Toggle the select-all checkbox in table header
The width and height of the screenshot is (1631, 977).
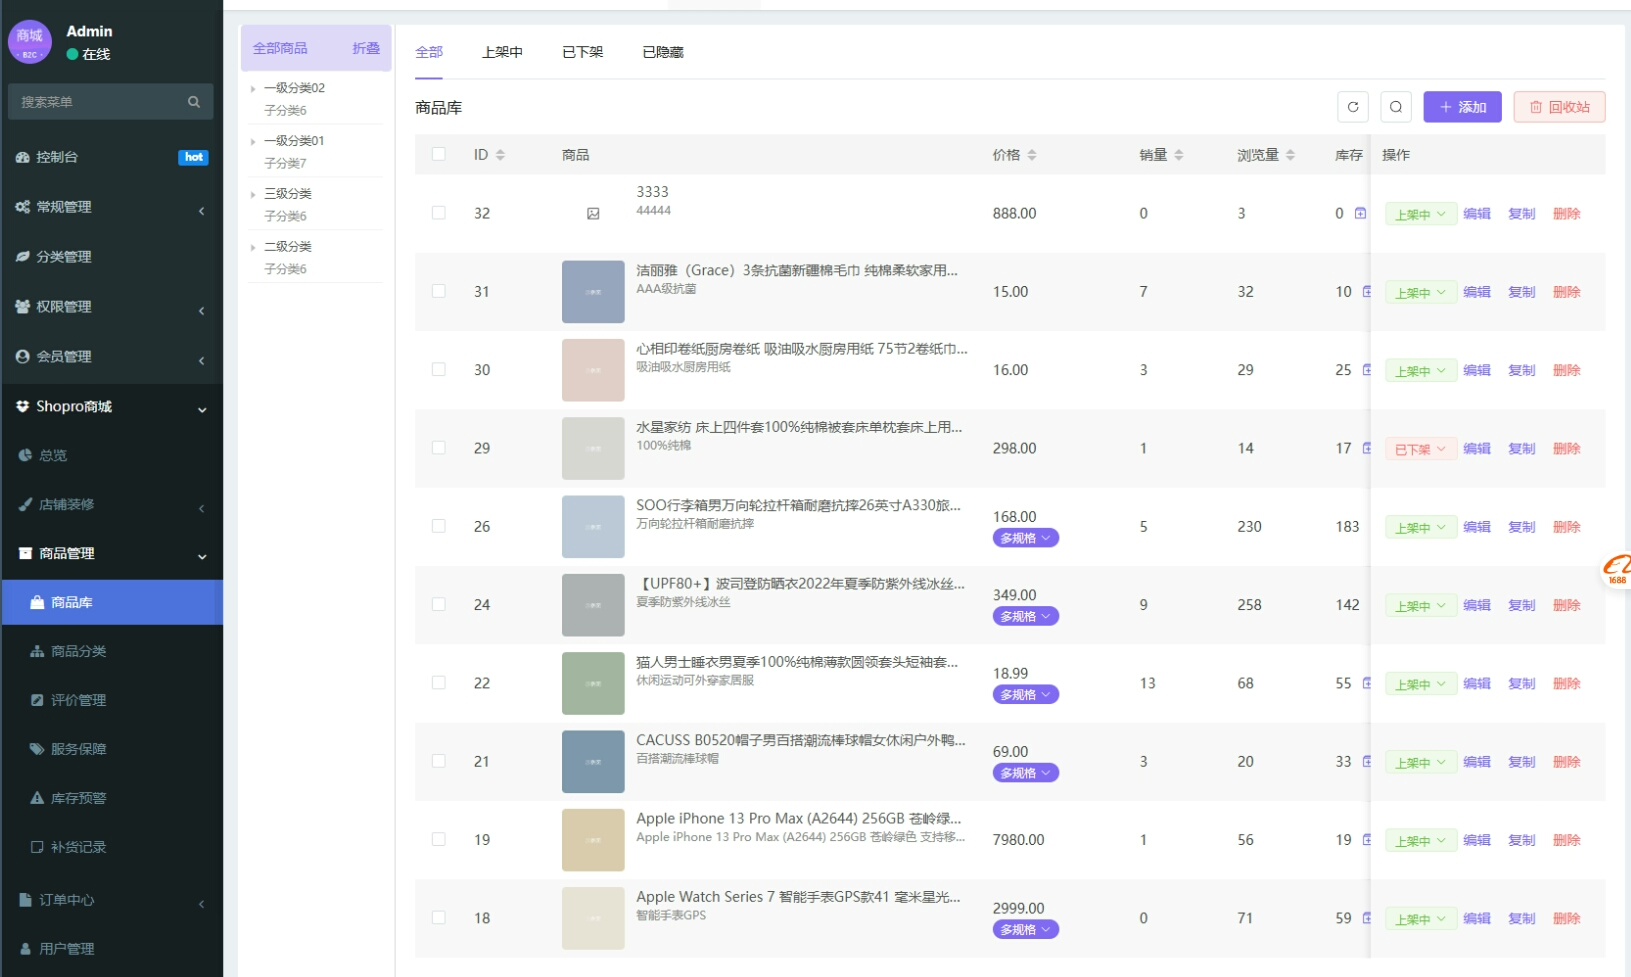[x=438, y=154]
